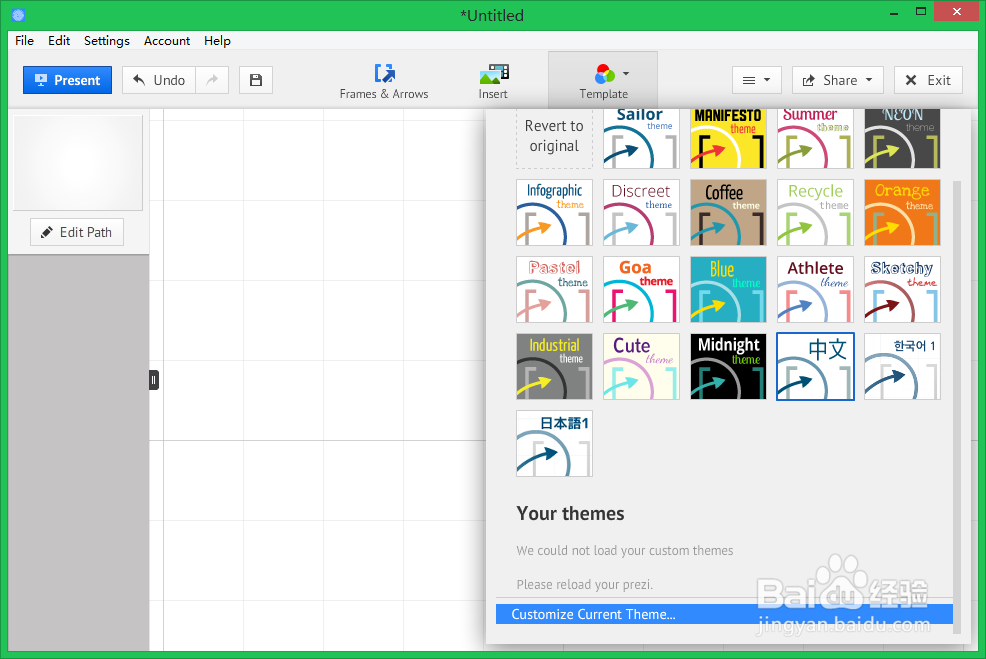Image resolution: width=986 pixels, height=659 pixels.
Task: Apply the Coffee theme
Action: click(728, 213)
